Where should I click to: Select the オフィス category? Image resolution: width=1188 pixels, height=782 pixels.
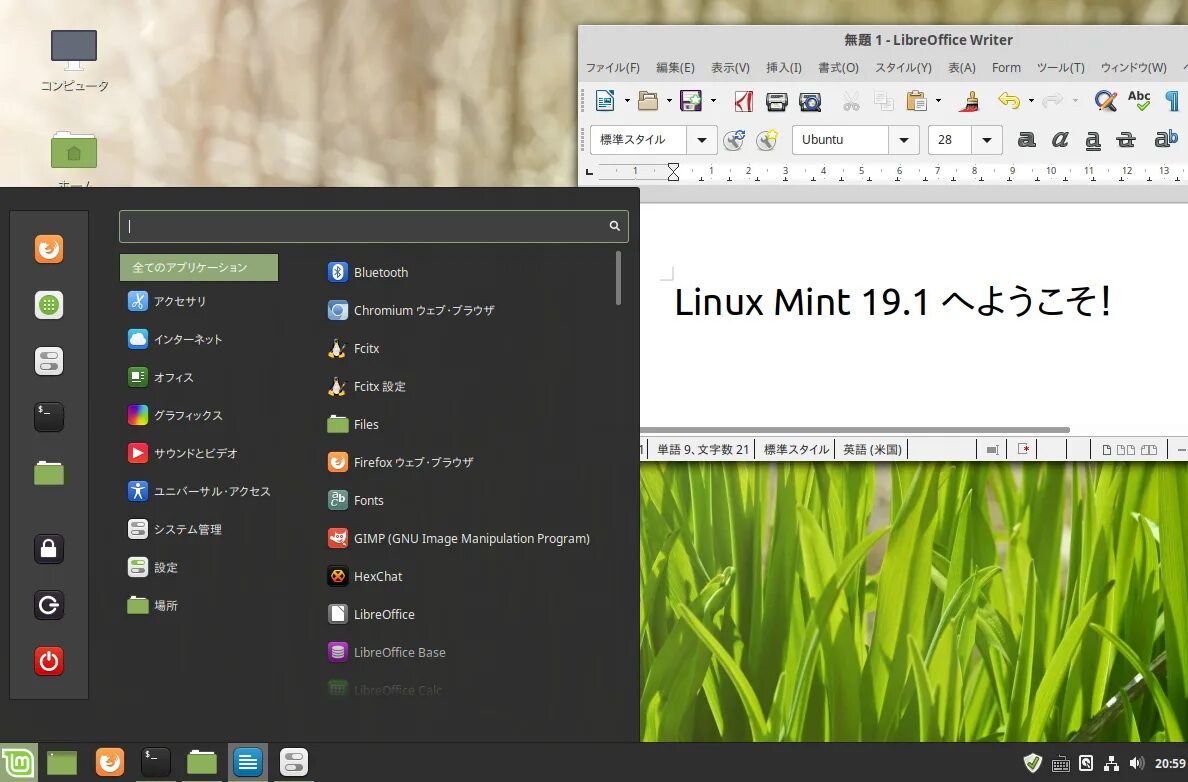(x=199, y=377)
